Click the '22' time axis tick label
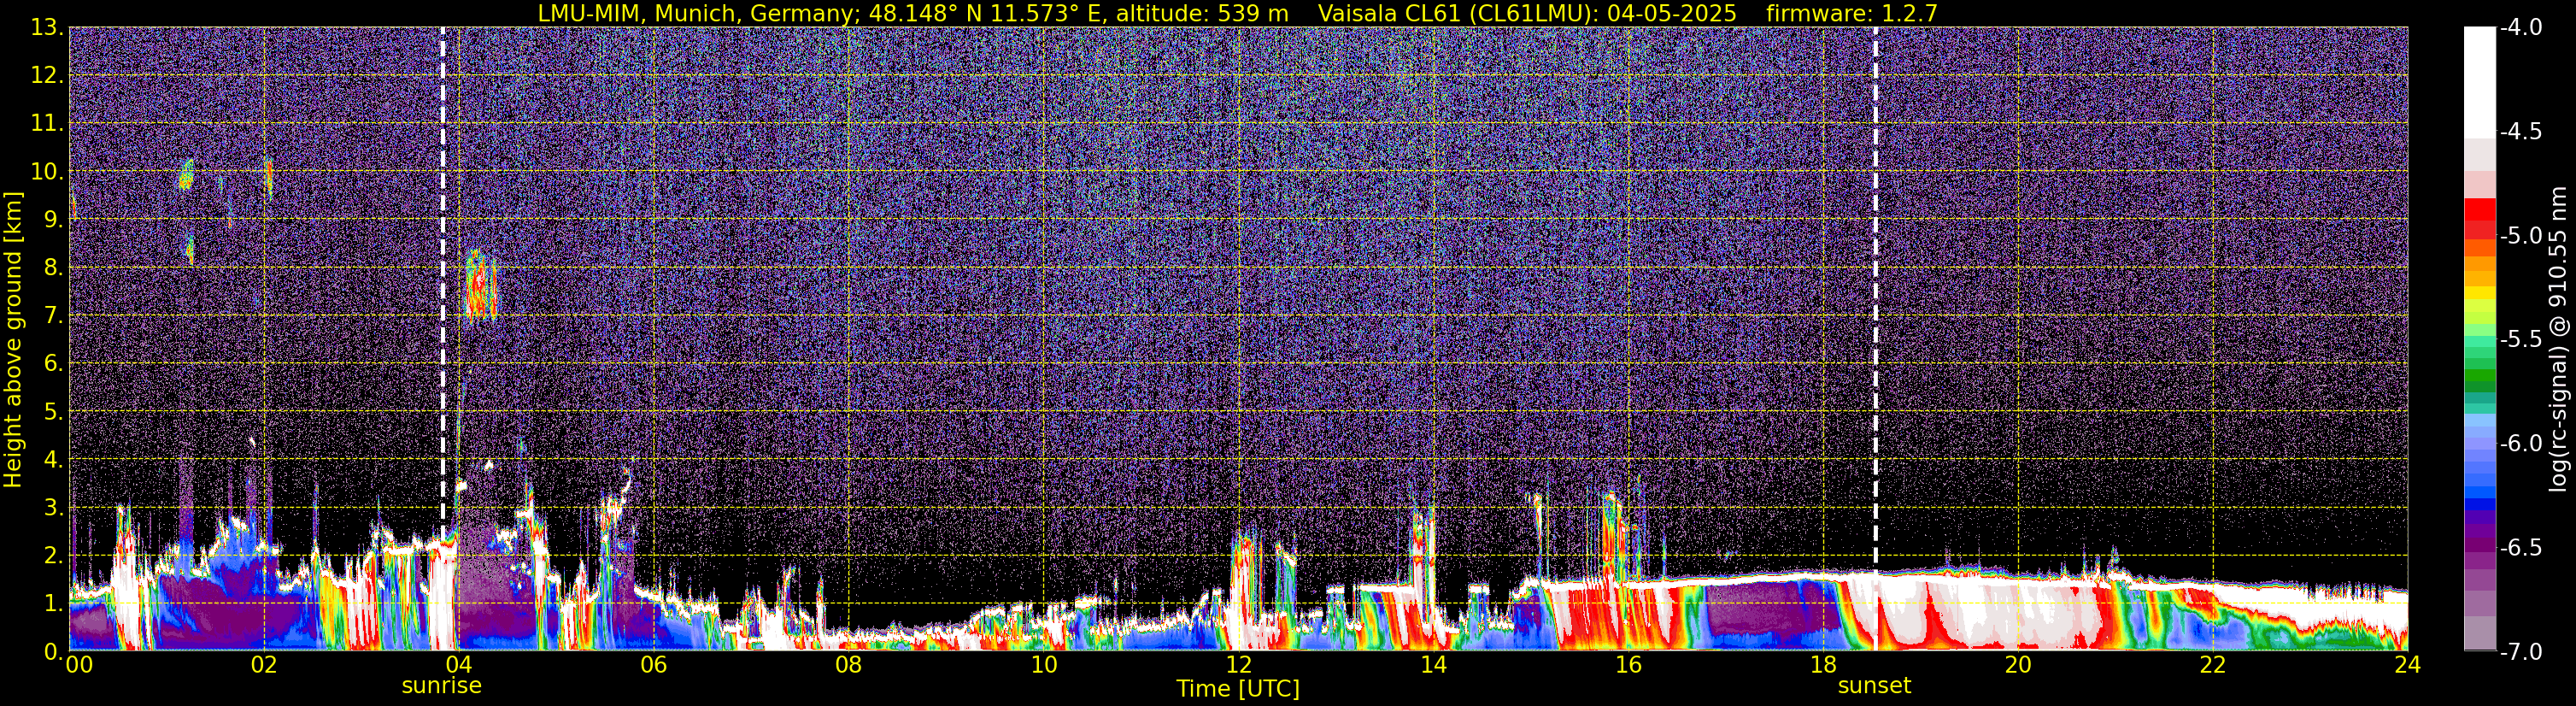Screen dimensions: 2576x706 2214,665
